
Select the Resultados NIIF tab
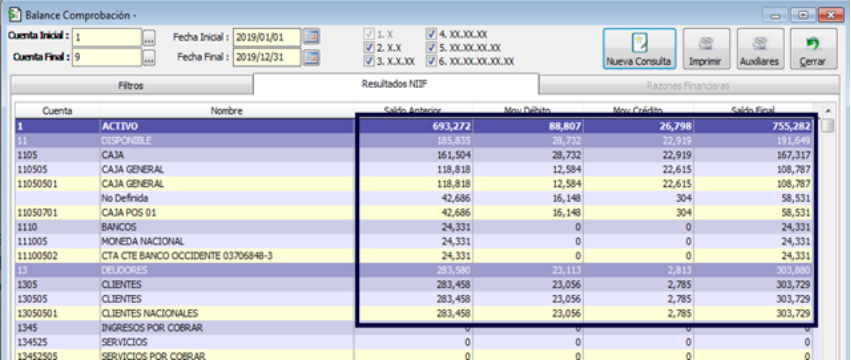pyautogui.click(x=396, y=84)
